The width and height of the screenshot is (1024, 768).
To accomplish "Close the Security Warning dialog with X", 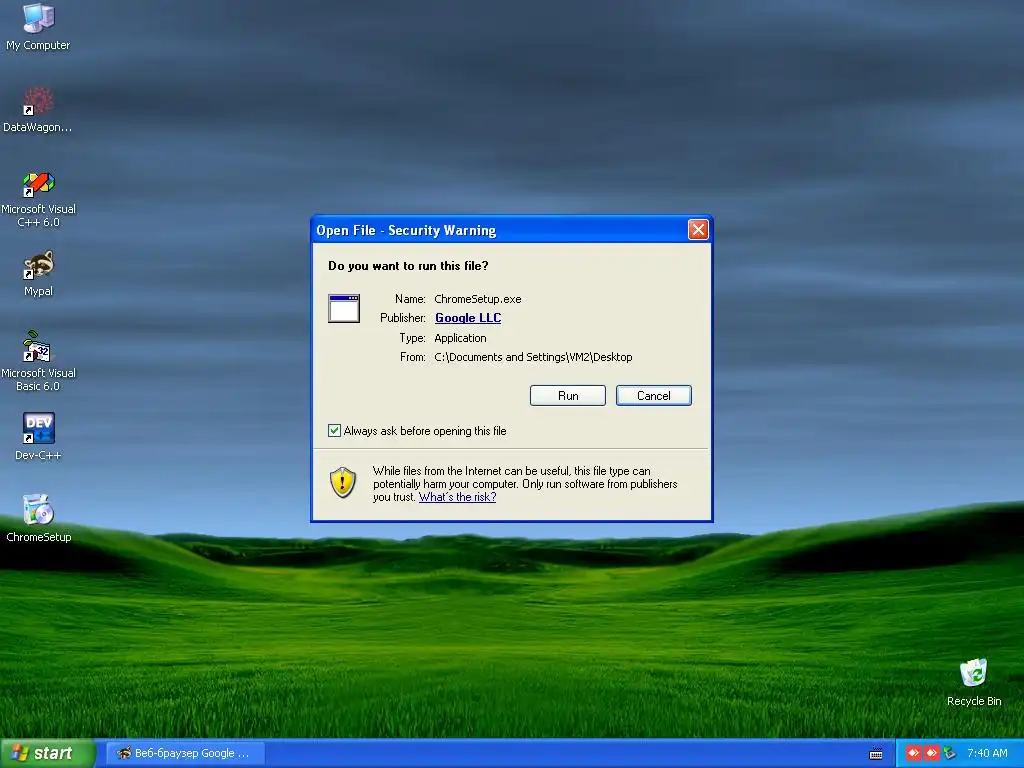I will [698, 230].
